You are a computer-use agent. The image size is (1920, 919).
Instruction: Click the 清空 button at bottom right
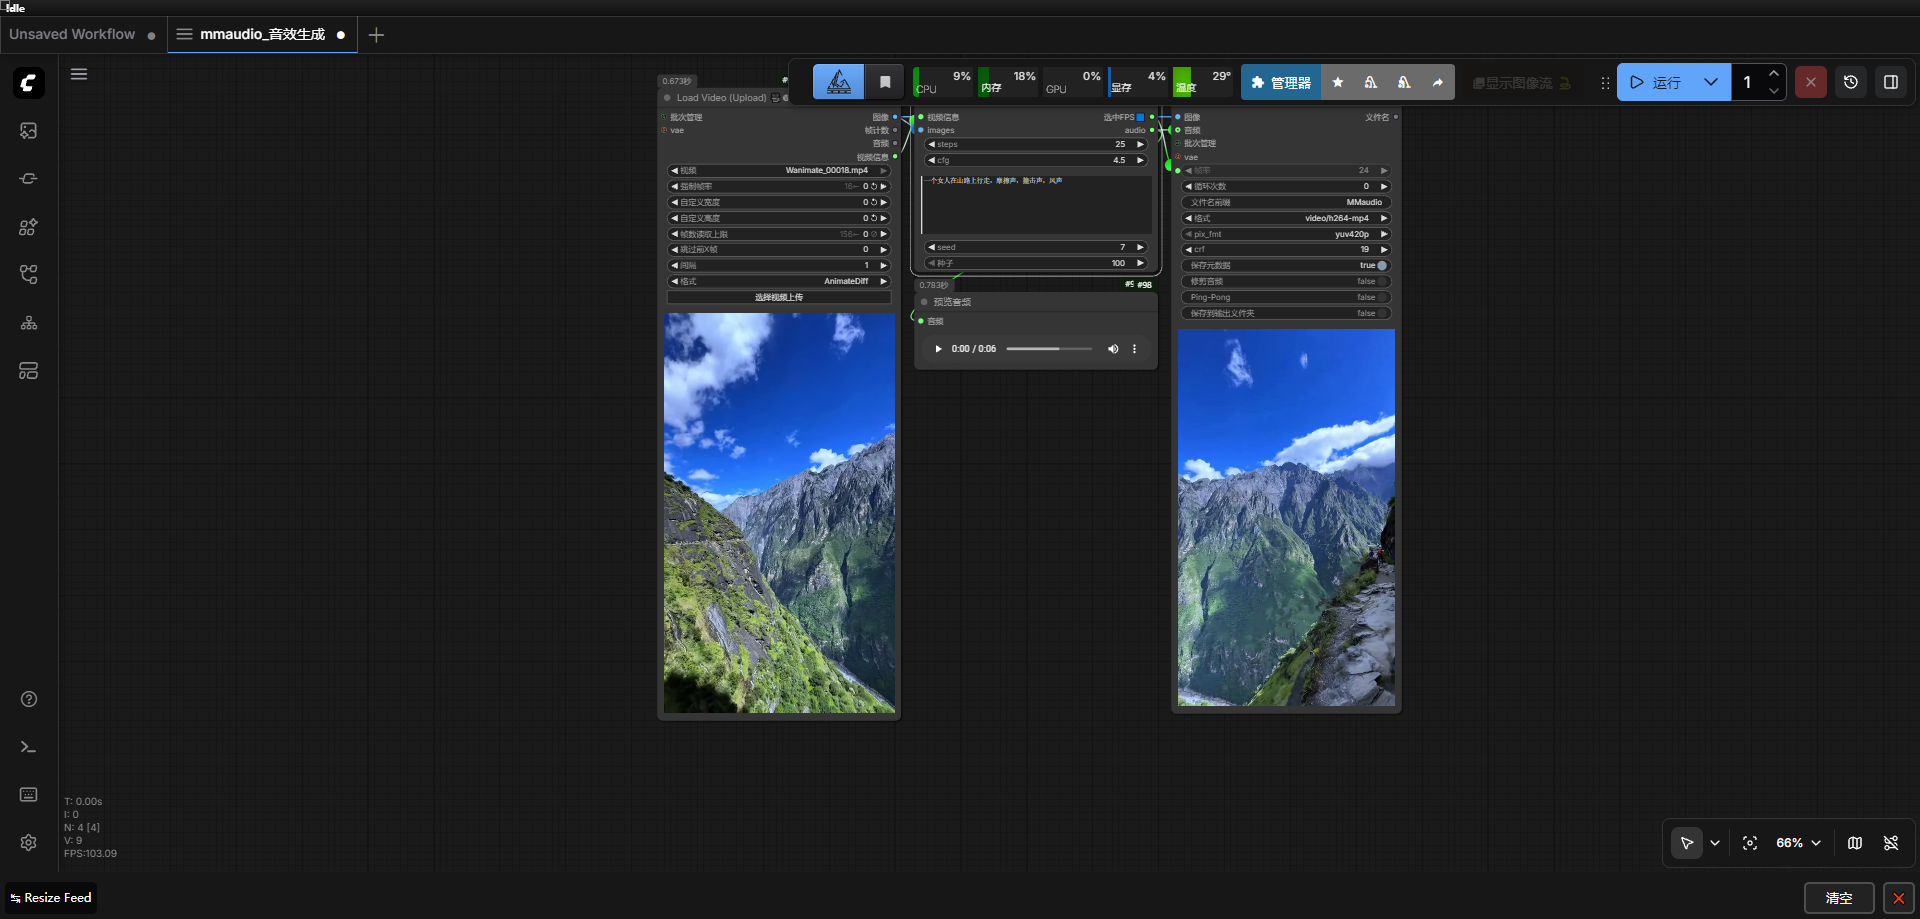point(1838,898)
